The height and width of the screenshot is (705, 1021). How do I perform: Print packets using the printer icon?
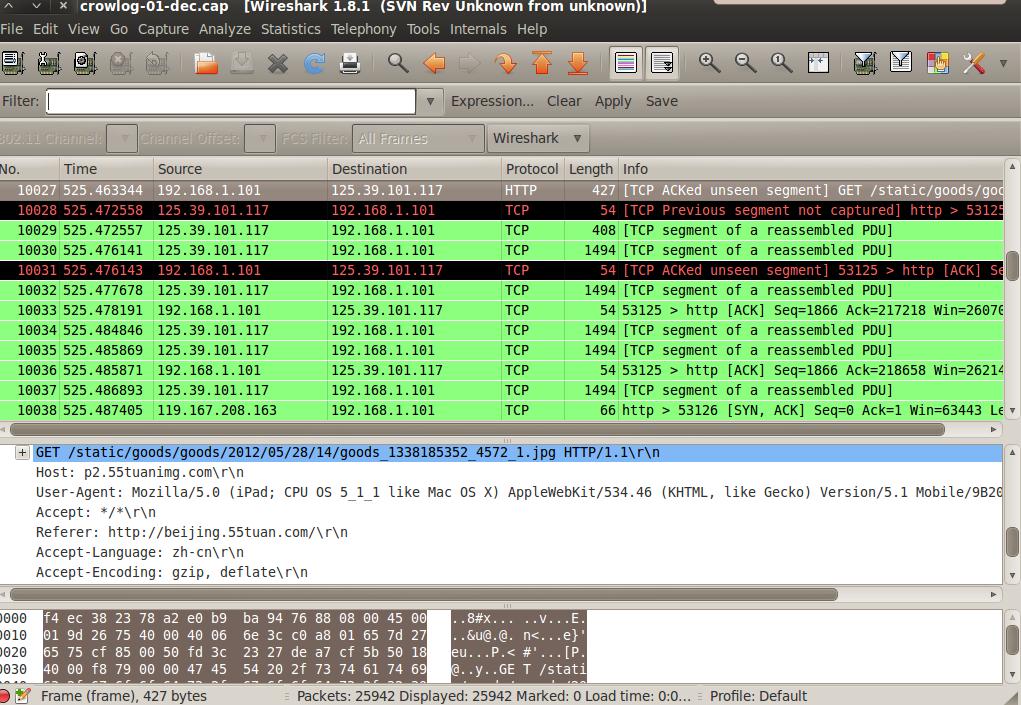tap(350, 63)
